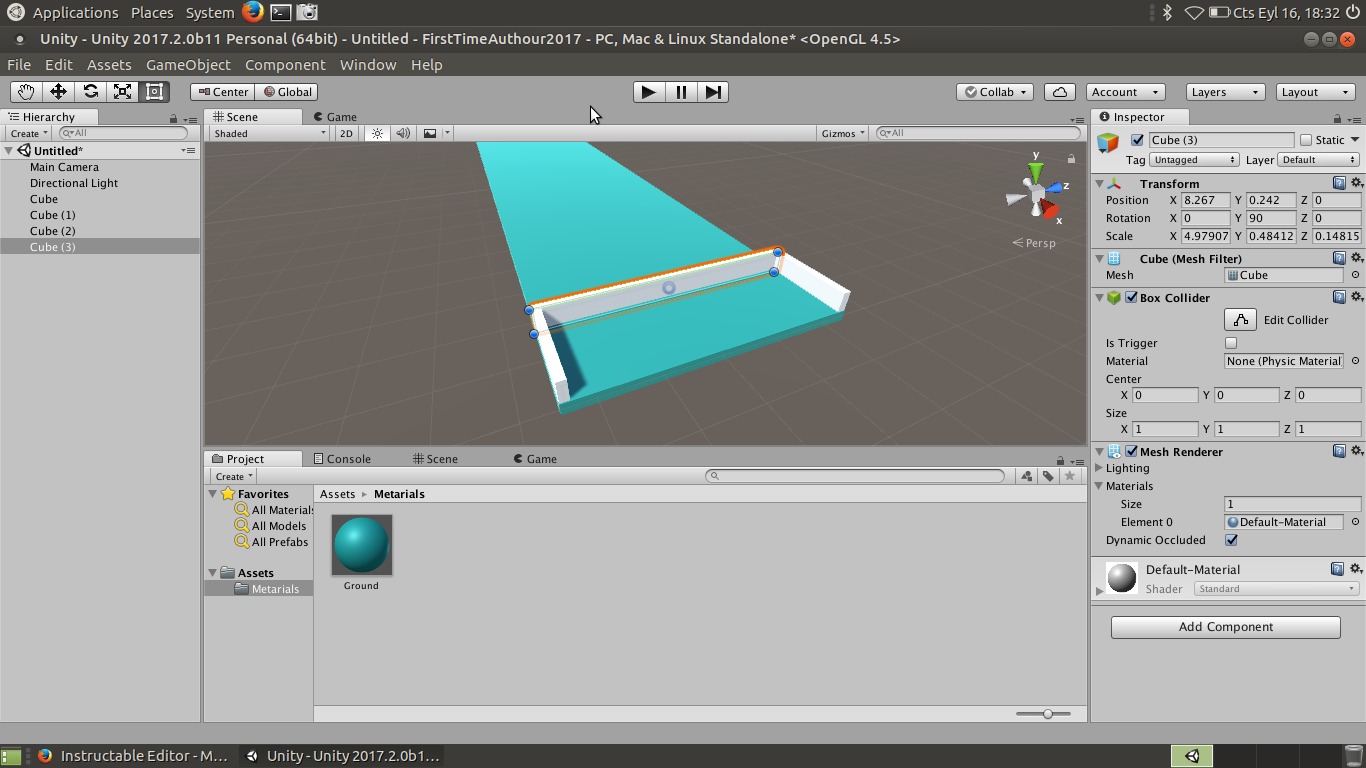Select the Rotate tool
This screenshot has width=1366, height=768.
90,92
